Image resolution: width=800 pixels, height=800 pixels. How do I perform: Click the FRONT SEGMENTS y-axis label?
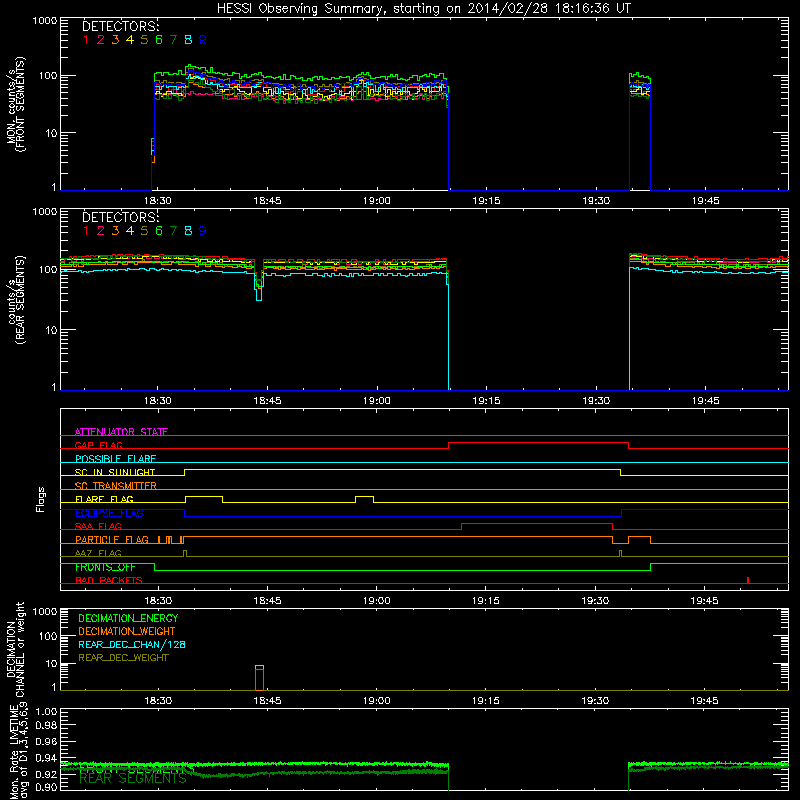coord(20,104)
